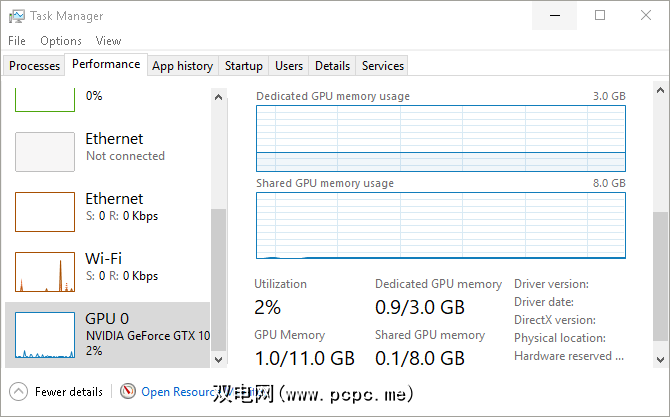Image resolution: width=670 pixels, height=417 pixels.
Task: Switch to the Processes tab
Action: coord(34,66)
